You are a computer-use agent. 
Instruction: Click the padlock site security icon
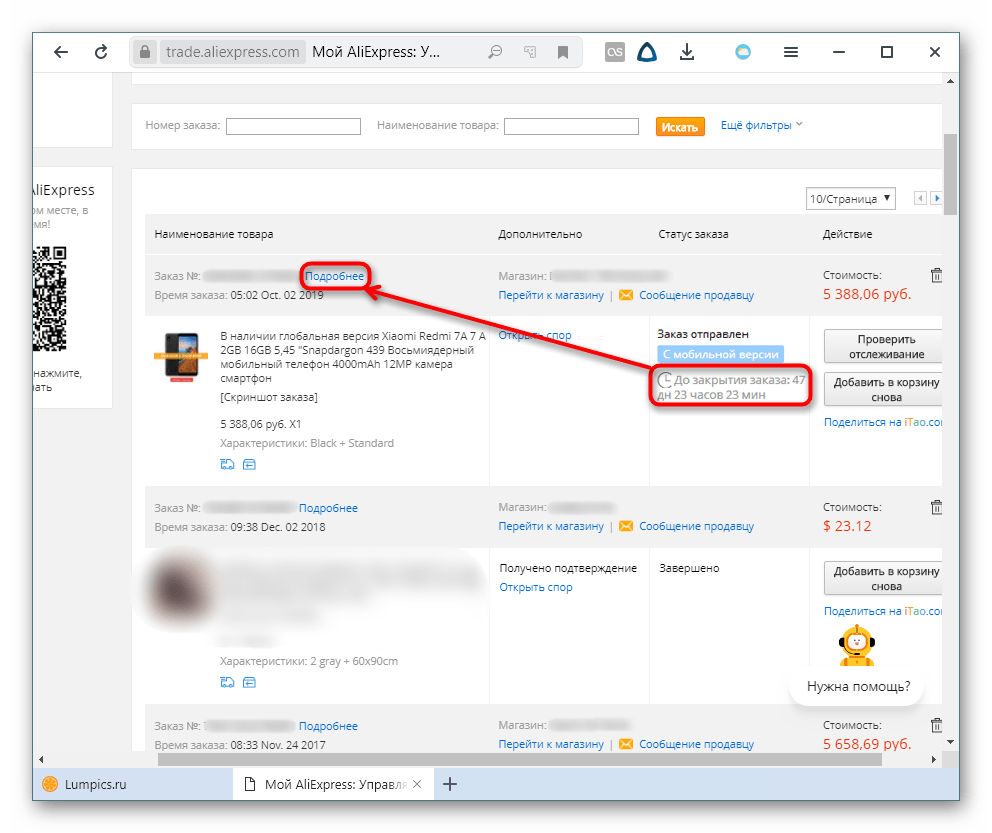pyautogui.click(x=145, y=52)
